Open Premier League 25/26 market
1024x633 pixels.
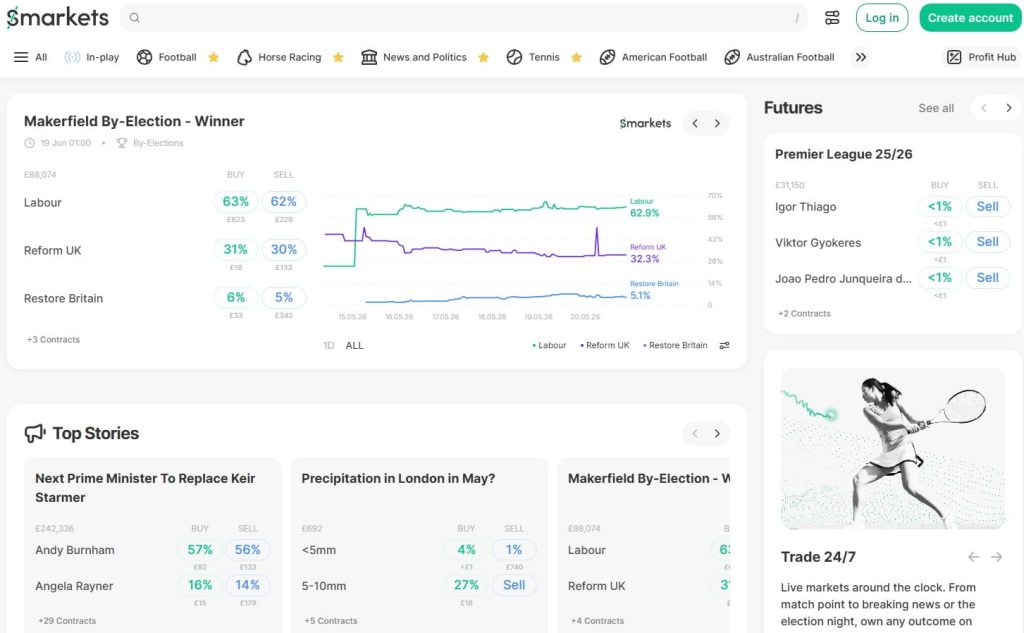pyautogui.click(x=844, y=154)
